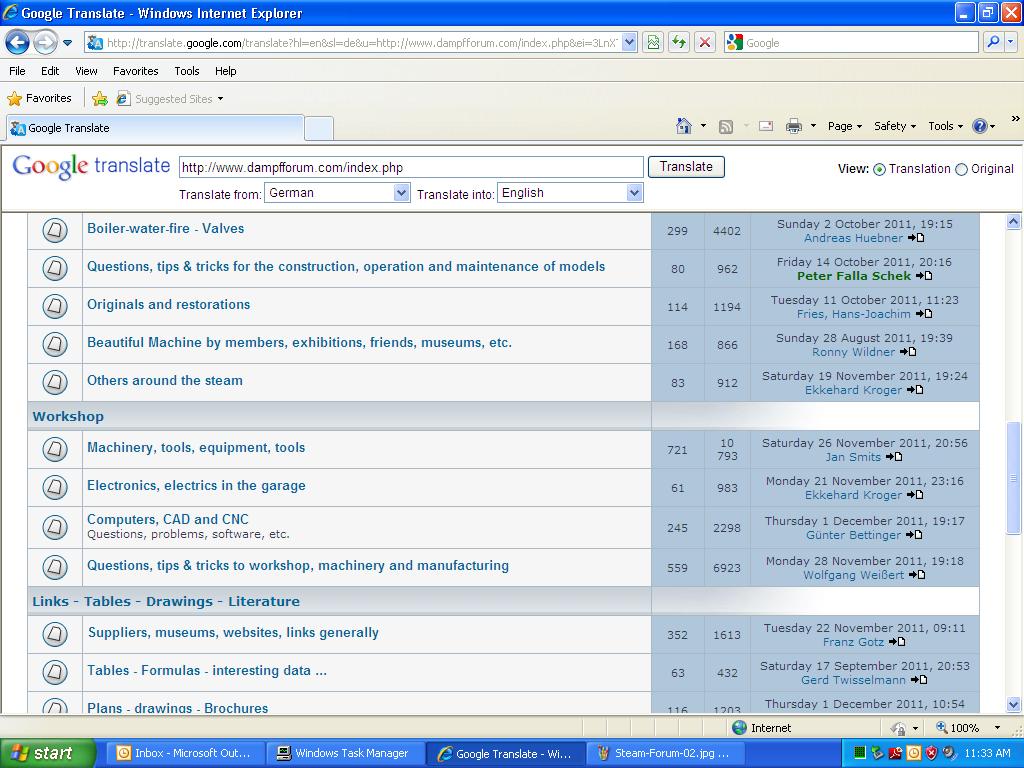This screenshot has height=768, width=1024.
Task: Open the Favorites star panel
Action: [39, 99]
